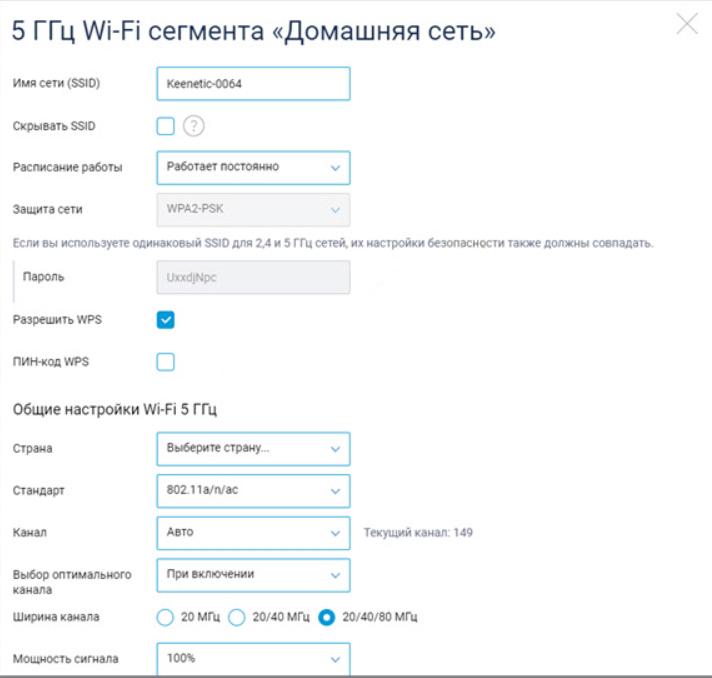The width and height of the screenshot is (712, 678).
Task: Select the 20 МГц channel width radio
Action: tap(165, 617)
